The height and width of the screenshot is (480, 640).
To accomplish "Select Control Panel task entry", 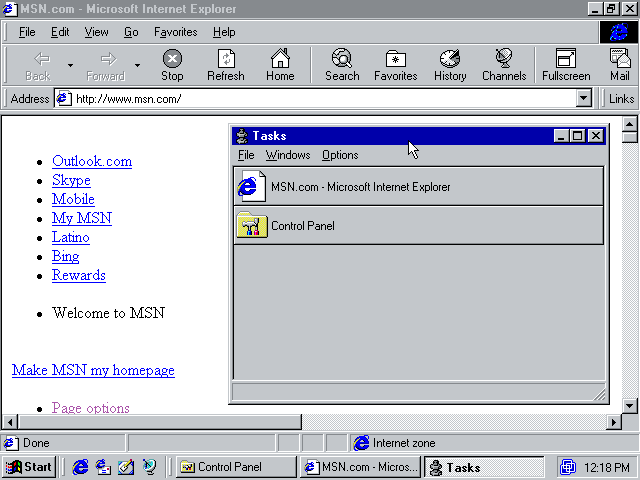I will (418, 226).
